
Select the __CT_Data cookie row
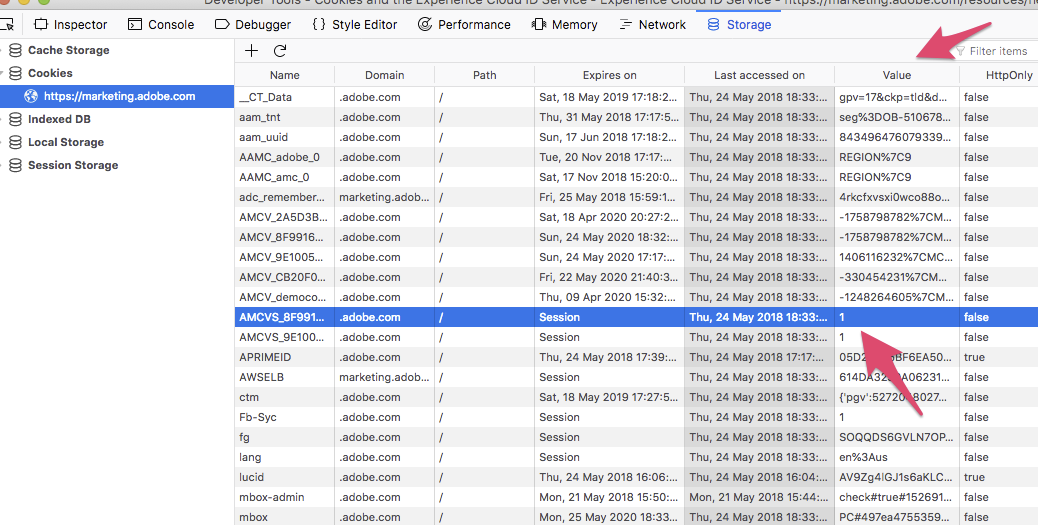(x=636, y=97)
